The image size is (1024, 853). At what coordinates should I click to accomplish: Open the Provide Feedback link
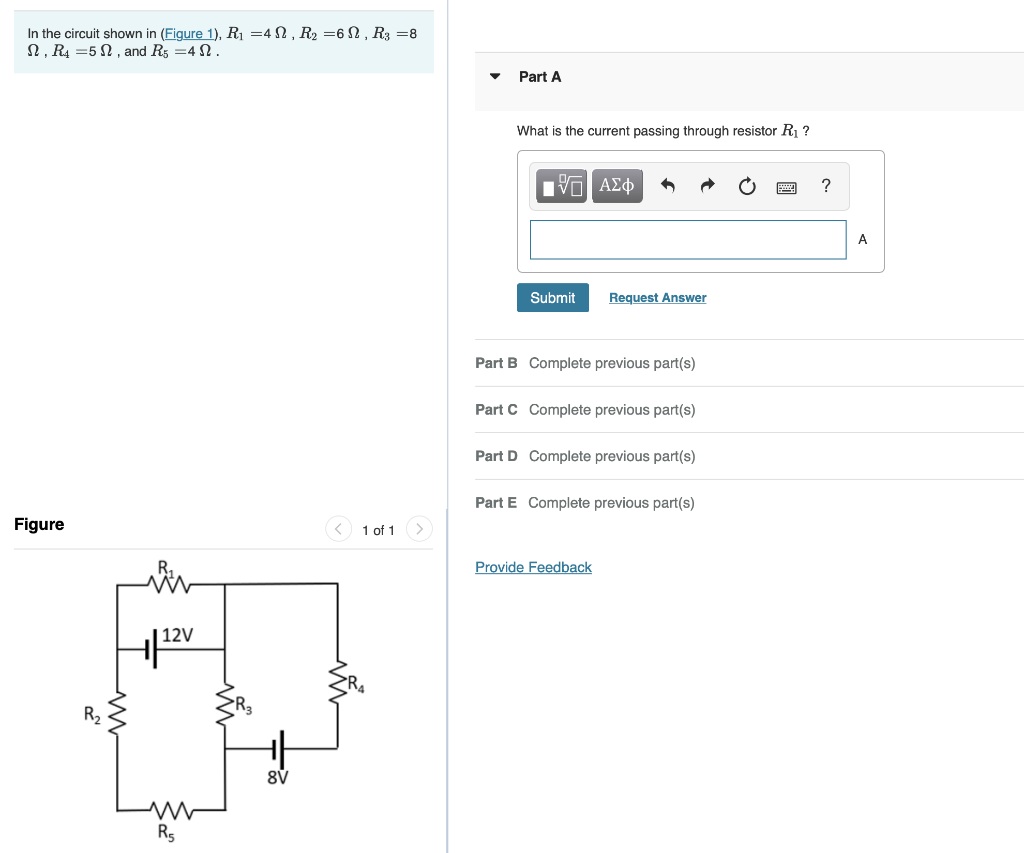click(x=533, y=567)
